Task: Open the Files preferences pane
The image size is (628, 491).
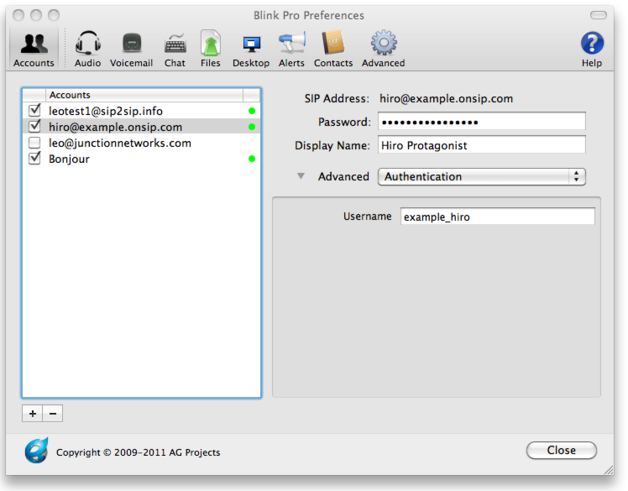Action: pos(210,48)
